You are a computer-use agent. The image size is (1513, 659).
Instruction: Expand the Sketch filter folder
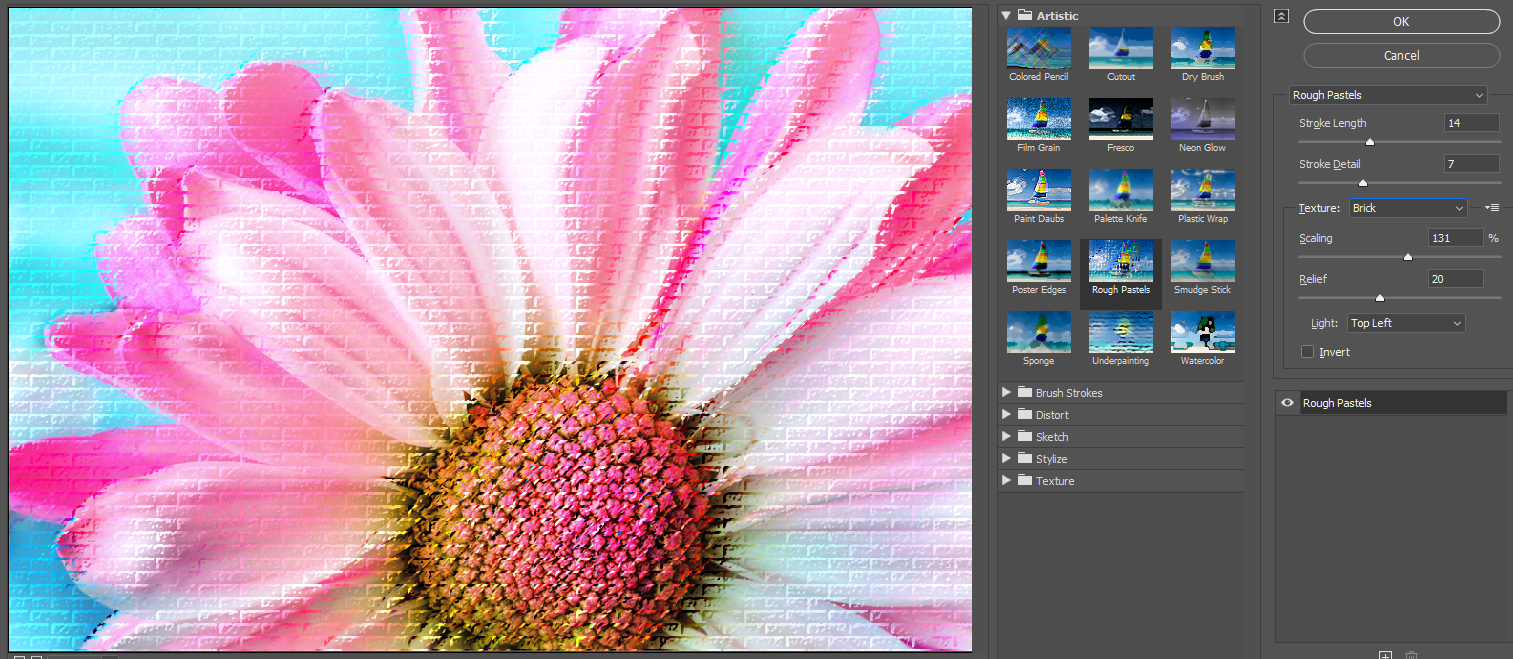(x=1006, y=437)
